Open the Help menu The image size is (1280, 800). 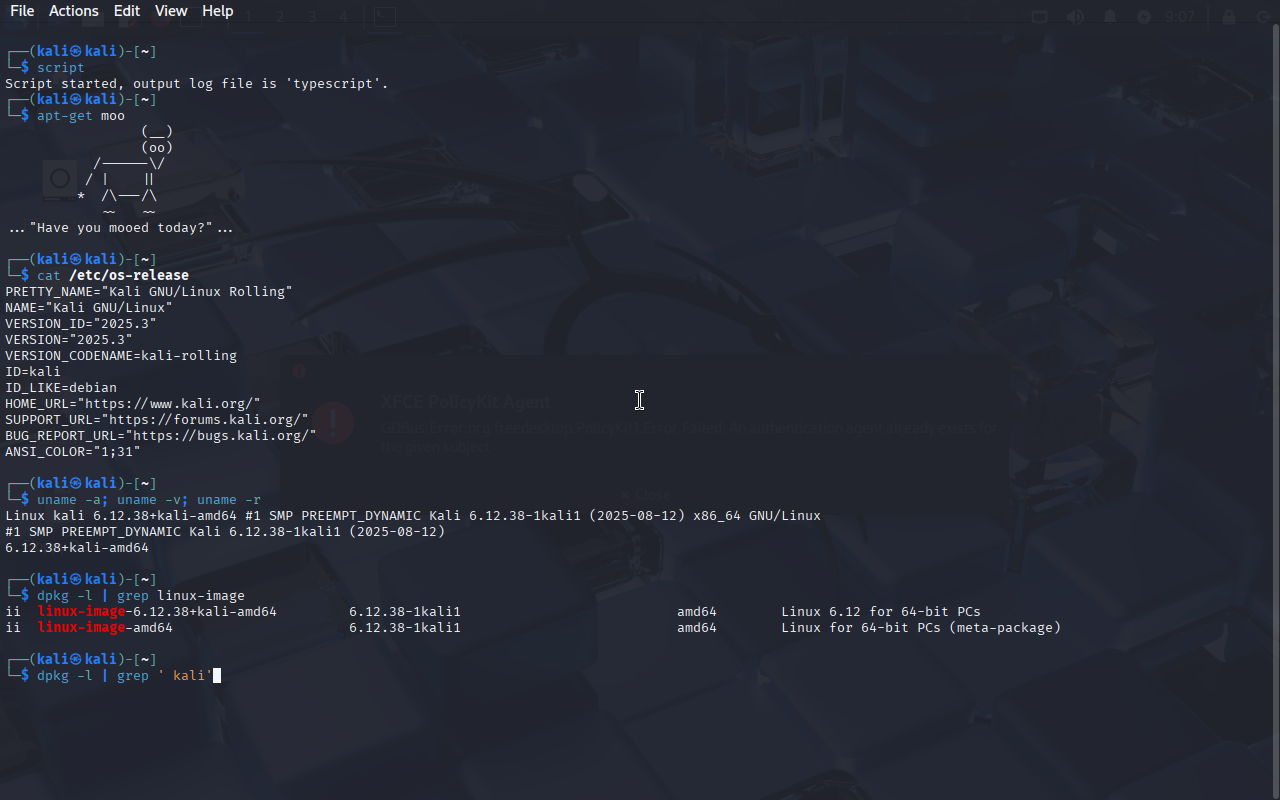tap(218, 11)
